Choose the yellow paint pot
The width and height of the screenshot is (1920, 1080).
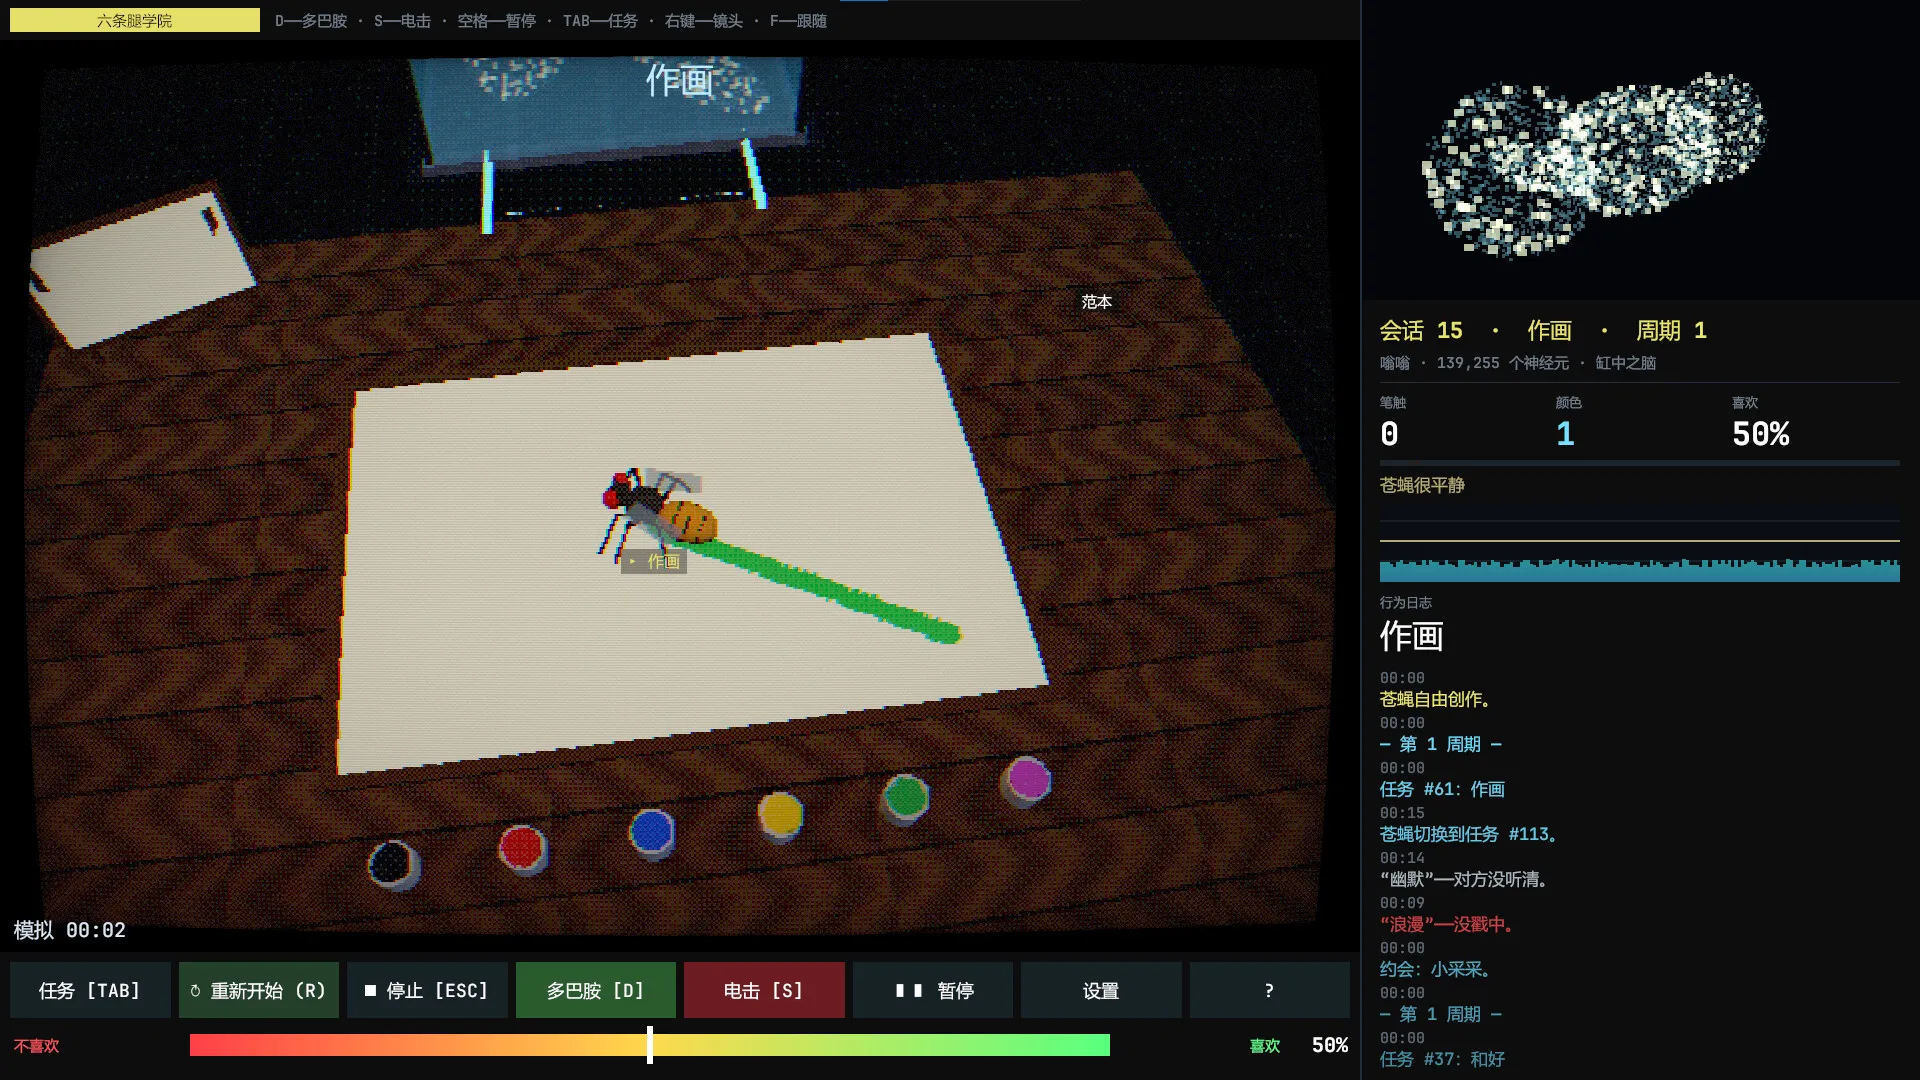point(780,815)
